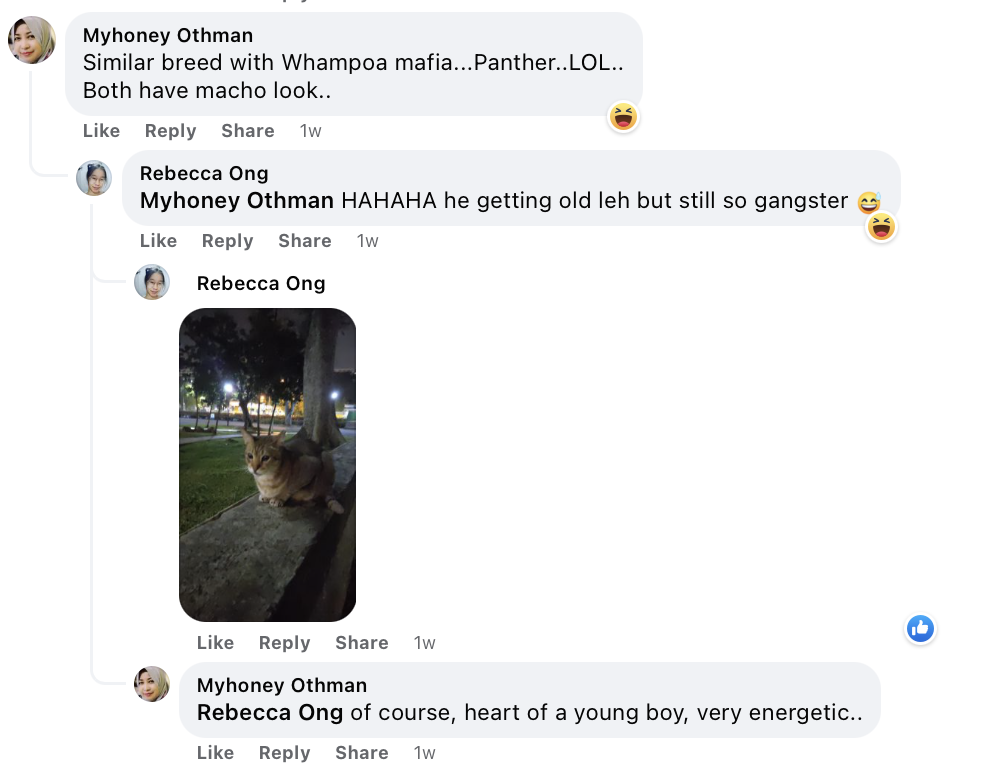Click Myhoney Othman's avatar on the bottom reply
The height and width of the screenshot is (770, 1000).
click(x=152, y=684)
